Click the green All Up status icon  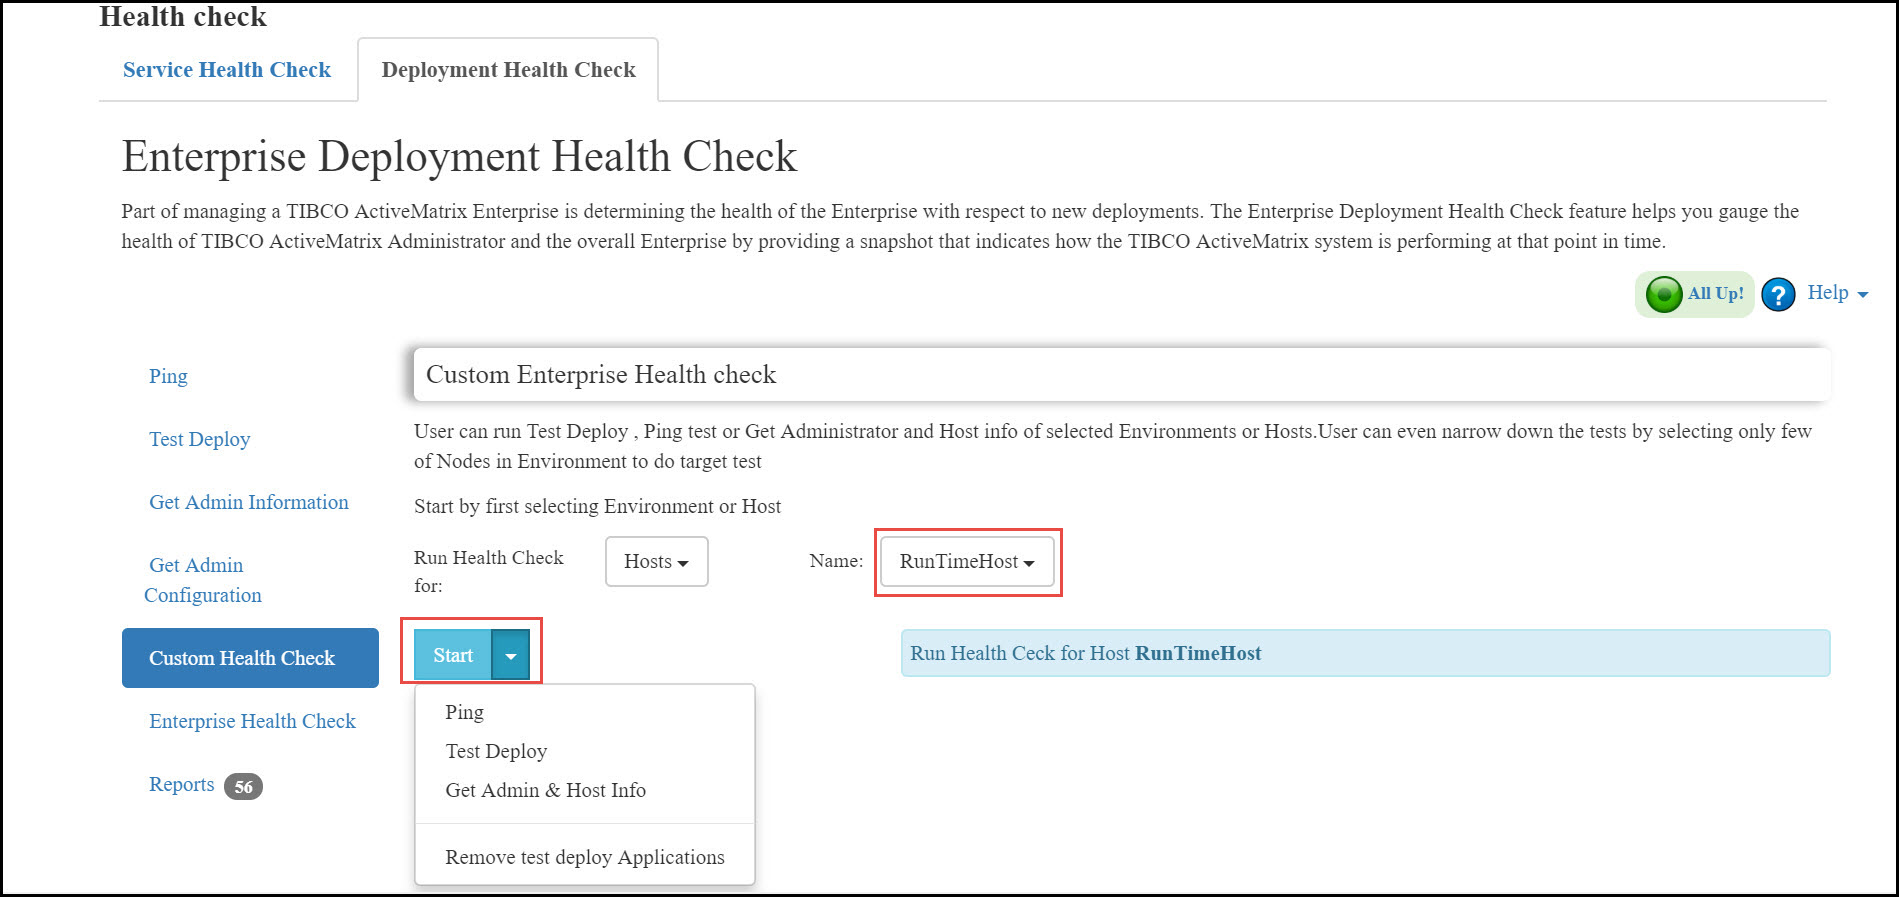(1664, 295)
